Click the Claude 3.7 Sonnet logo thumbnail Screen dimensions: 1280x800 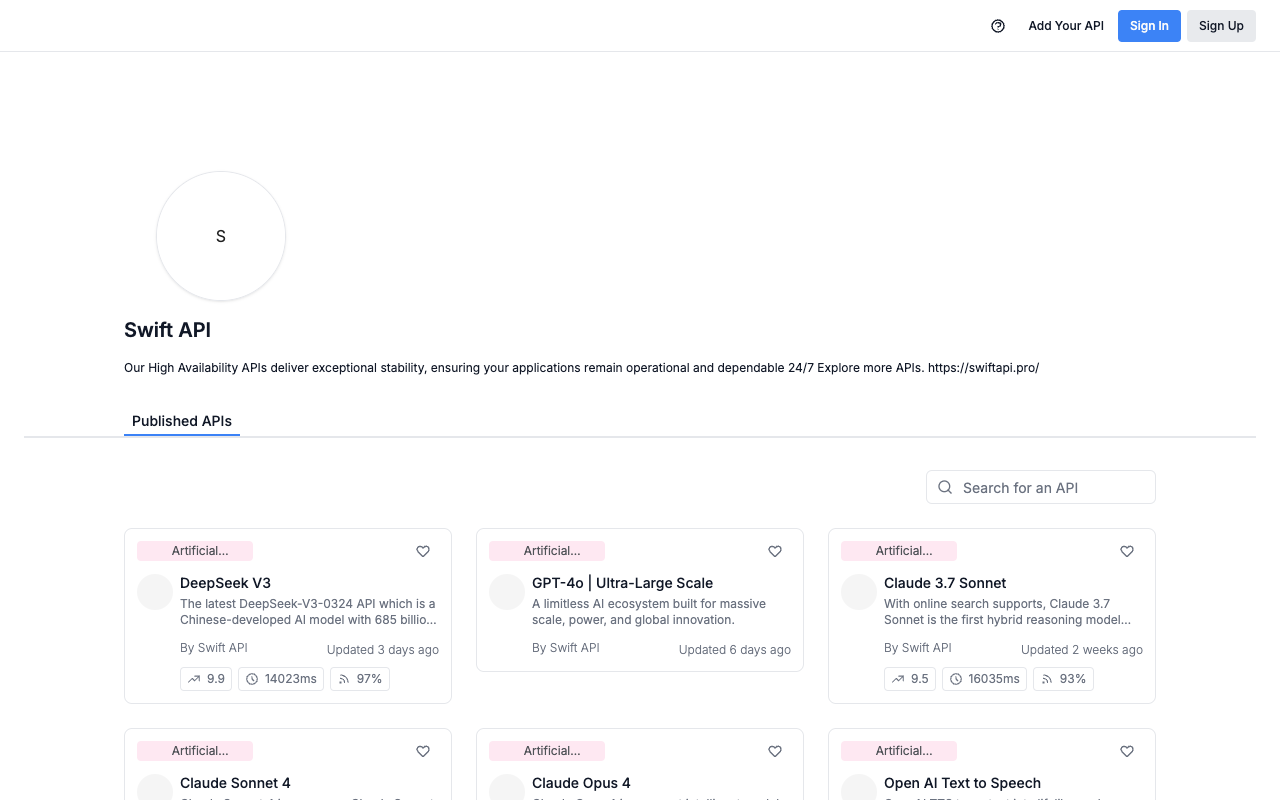pos(859,592)
